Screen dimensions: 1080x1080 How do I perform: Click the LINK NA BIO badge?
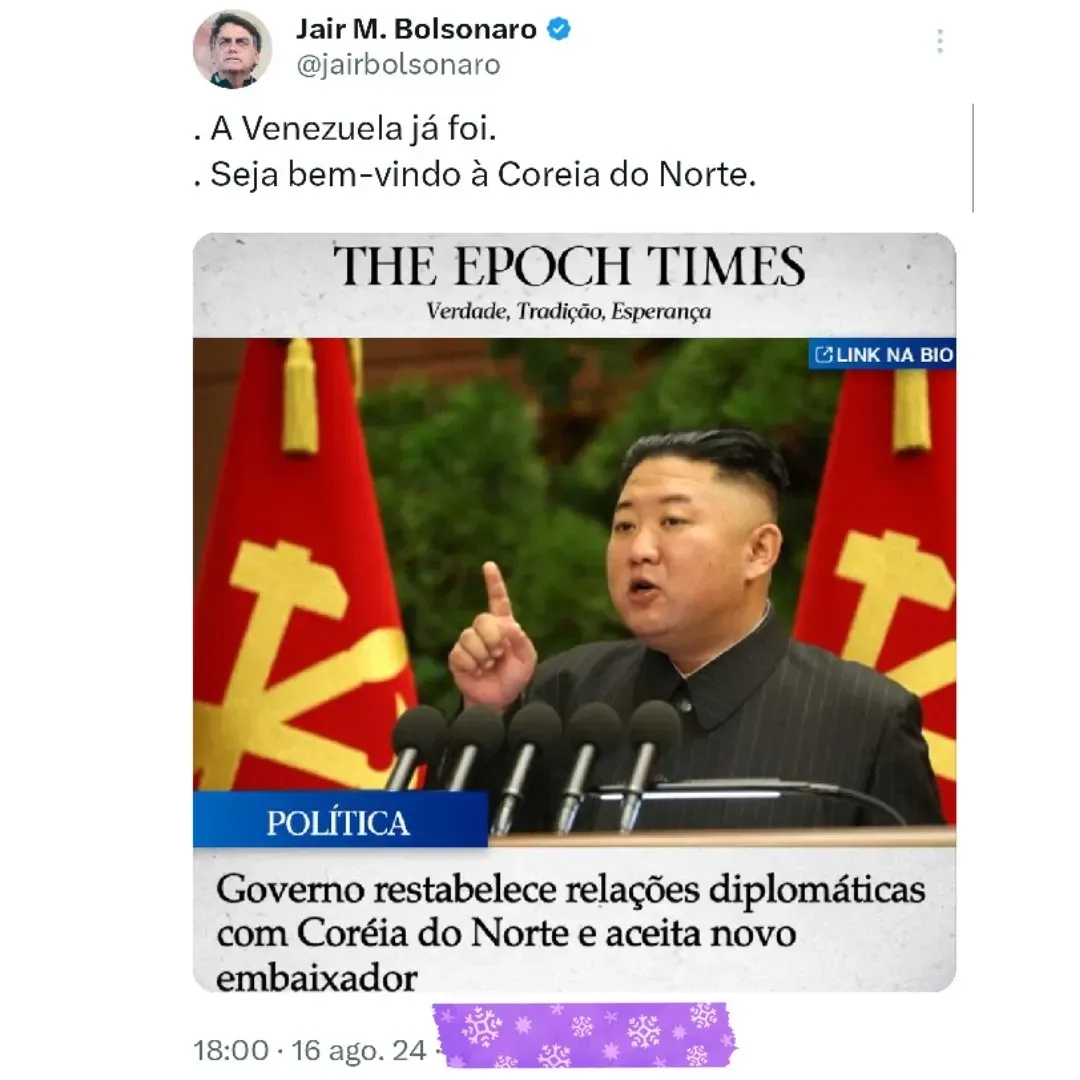882,355
